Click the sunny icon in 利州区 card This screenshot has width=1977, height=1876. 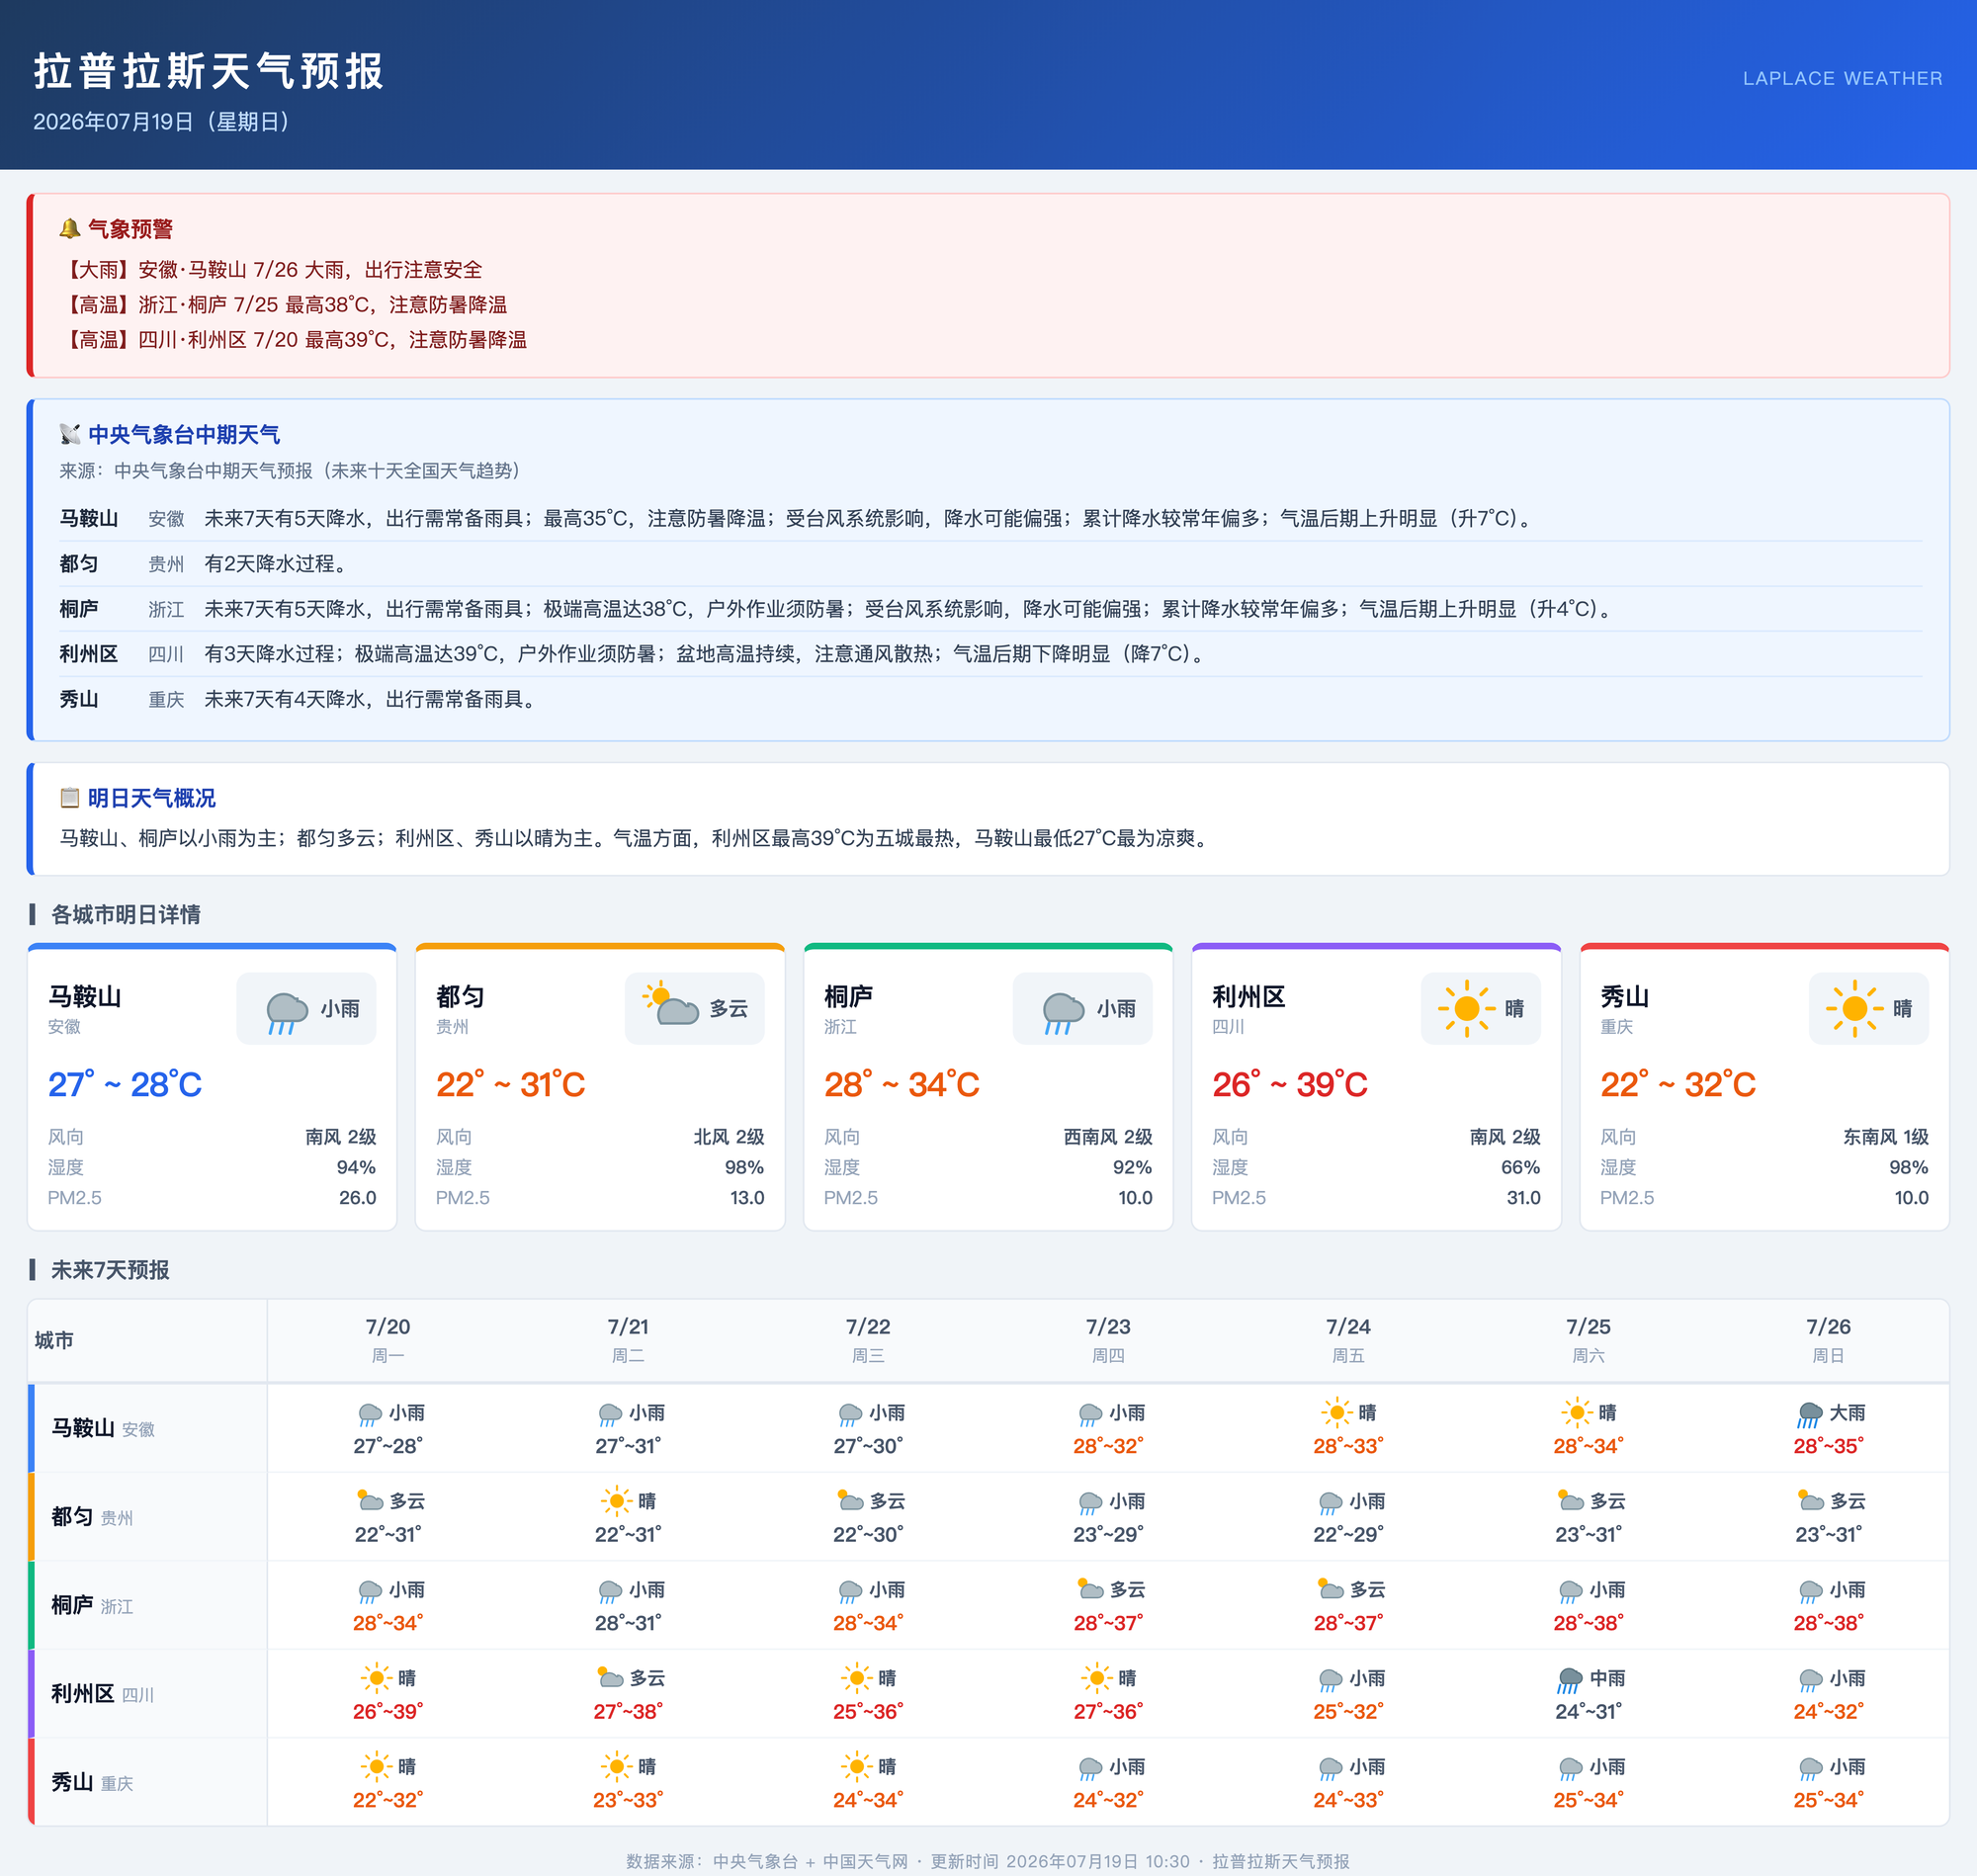click(x=1467, y=1009)
